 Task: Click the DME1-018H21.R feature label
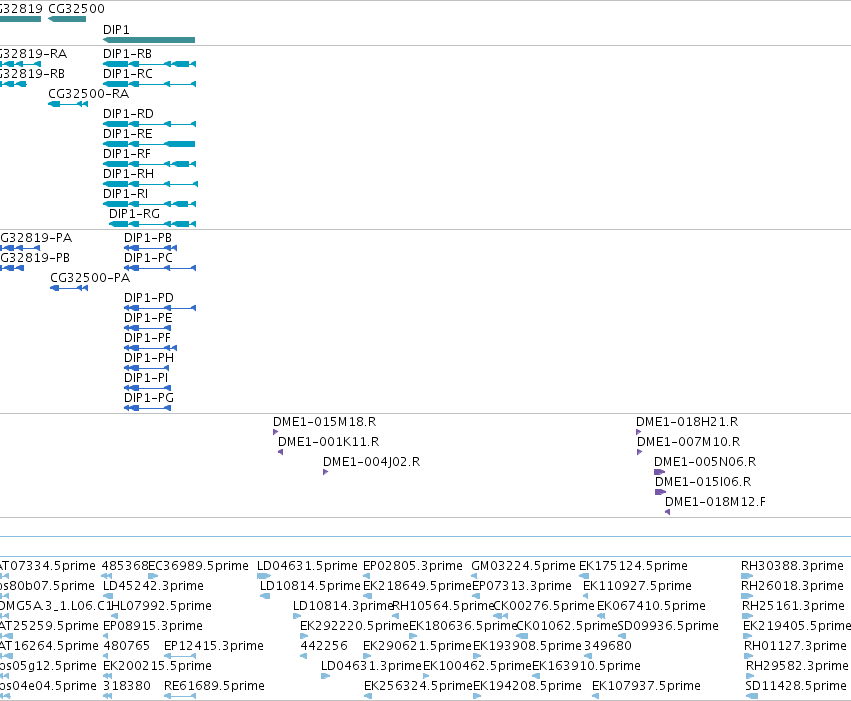pyautogui.click(x=687, y=423)
